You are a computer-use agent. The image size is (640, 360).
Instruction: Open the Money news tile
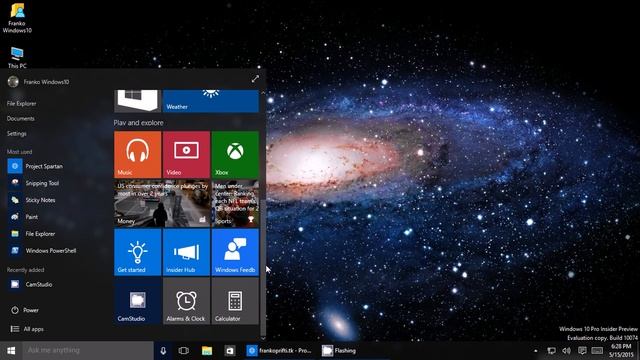click(162, 203)
